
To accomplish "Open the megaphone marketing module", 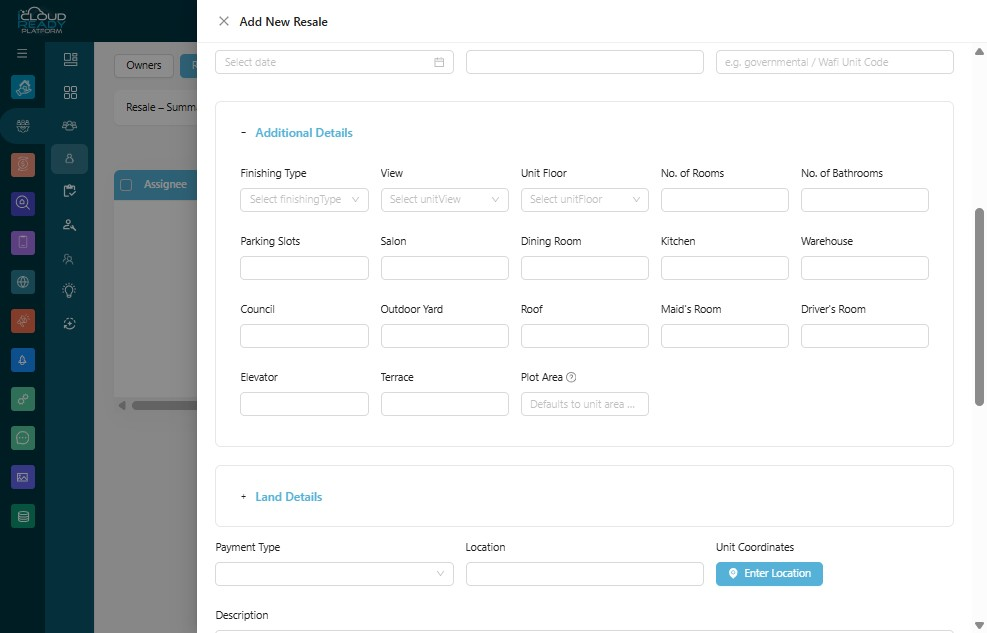I will pyautogui.click(x=23, y=321).
